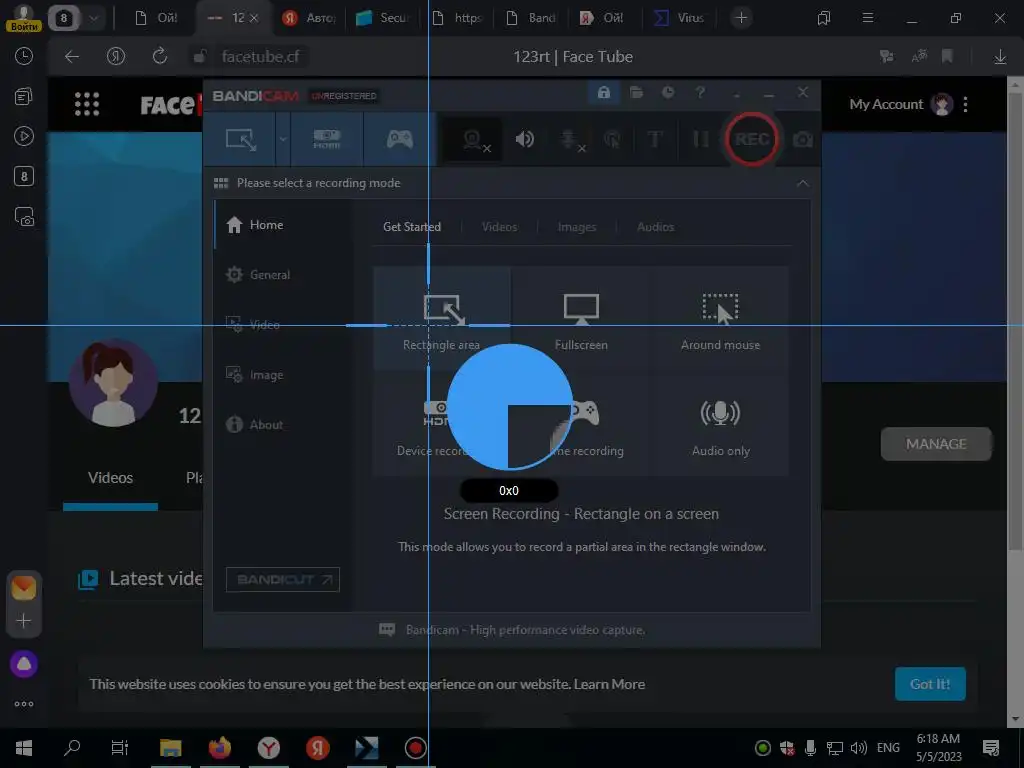This screenshot has width=1024, height=768.
Task: Open Bandicam help question mark icon
Action: pyautogui.click(x=700, y=92)
